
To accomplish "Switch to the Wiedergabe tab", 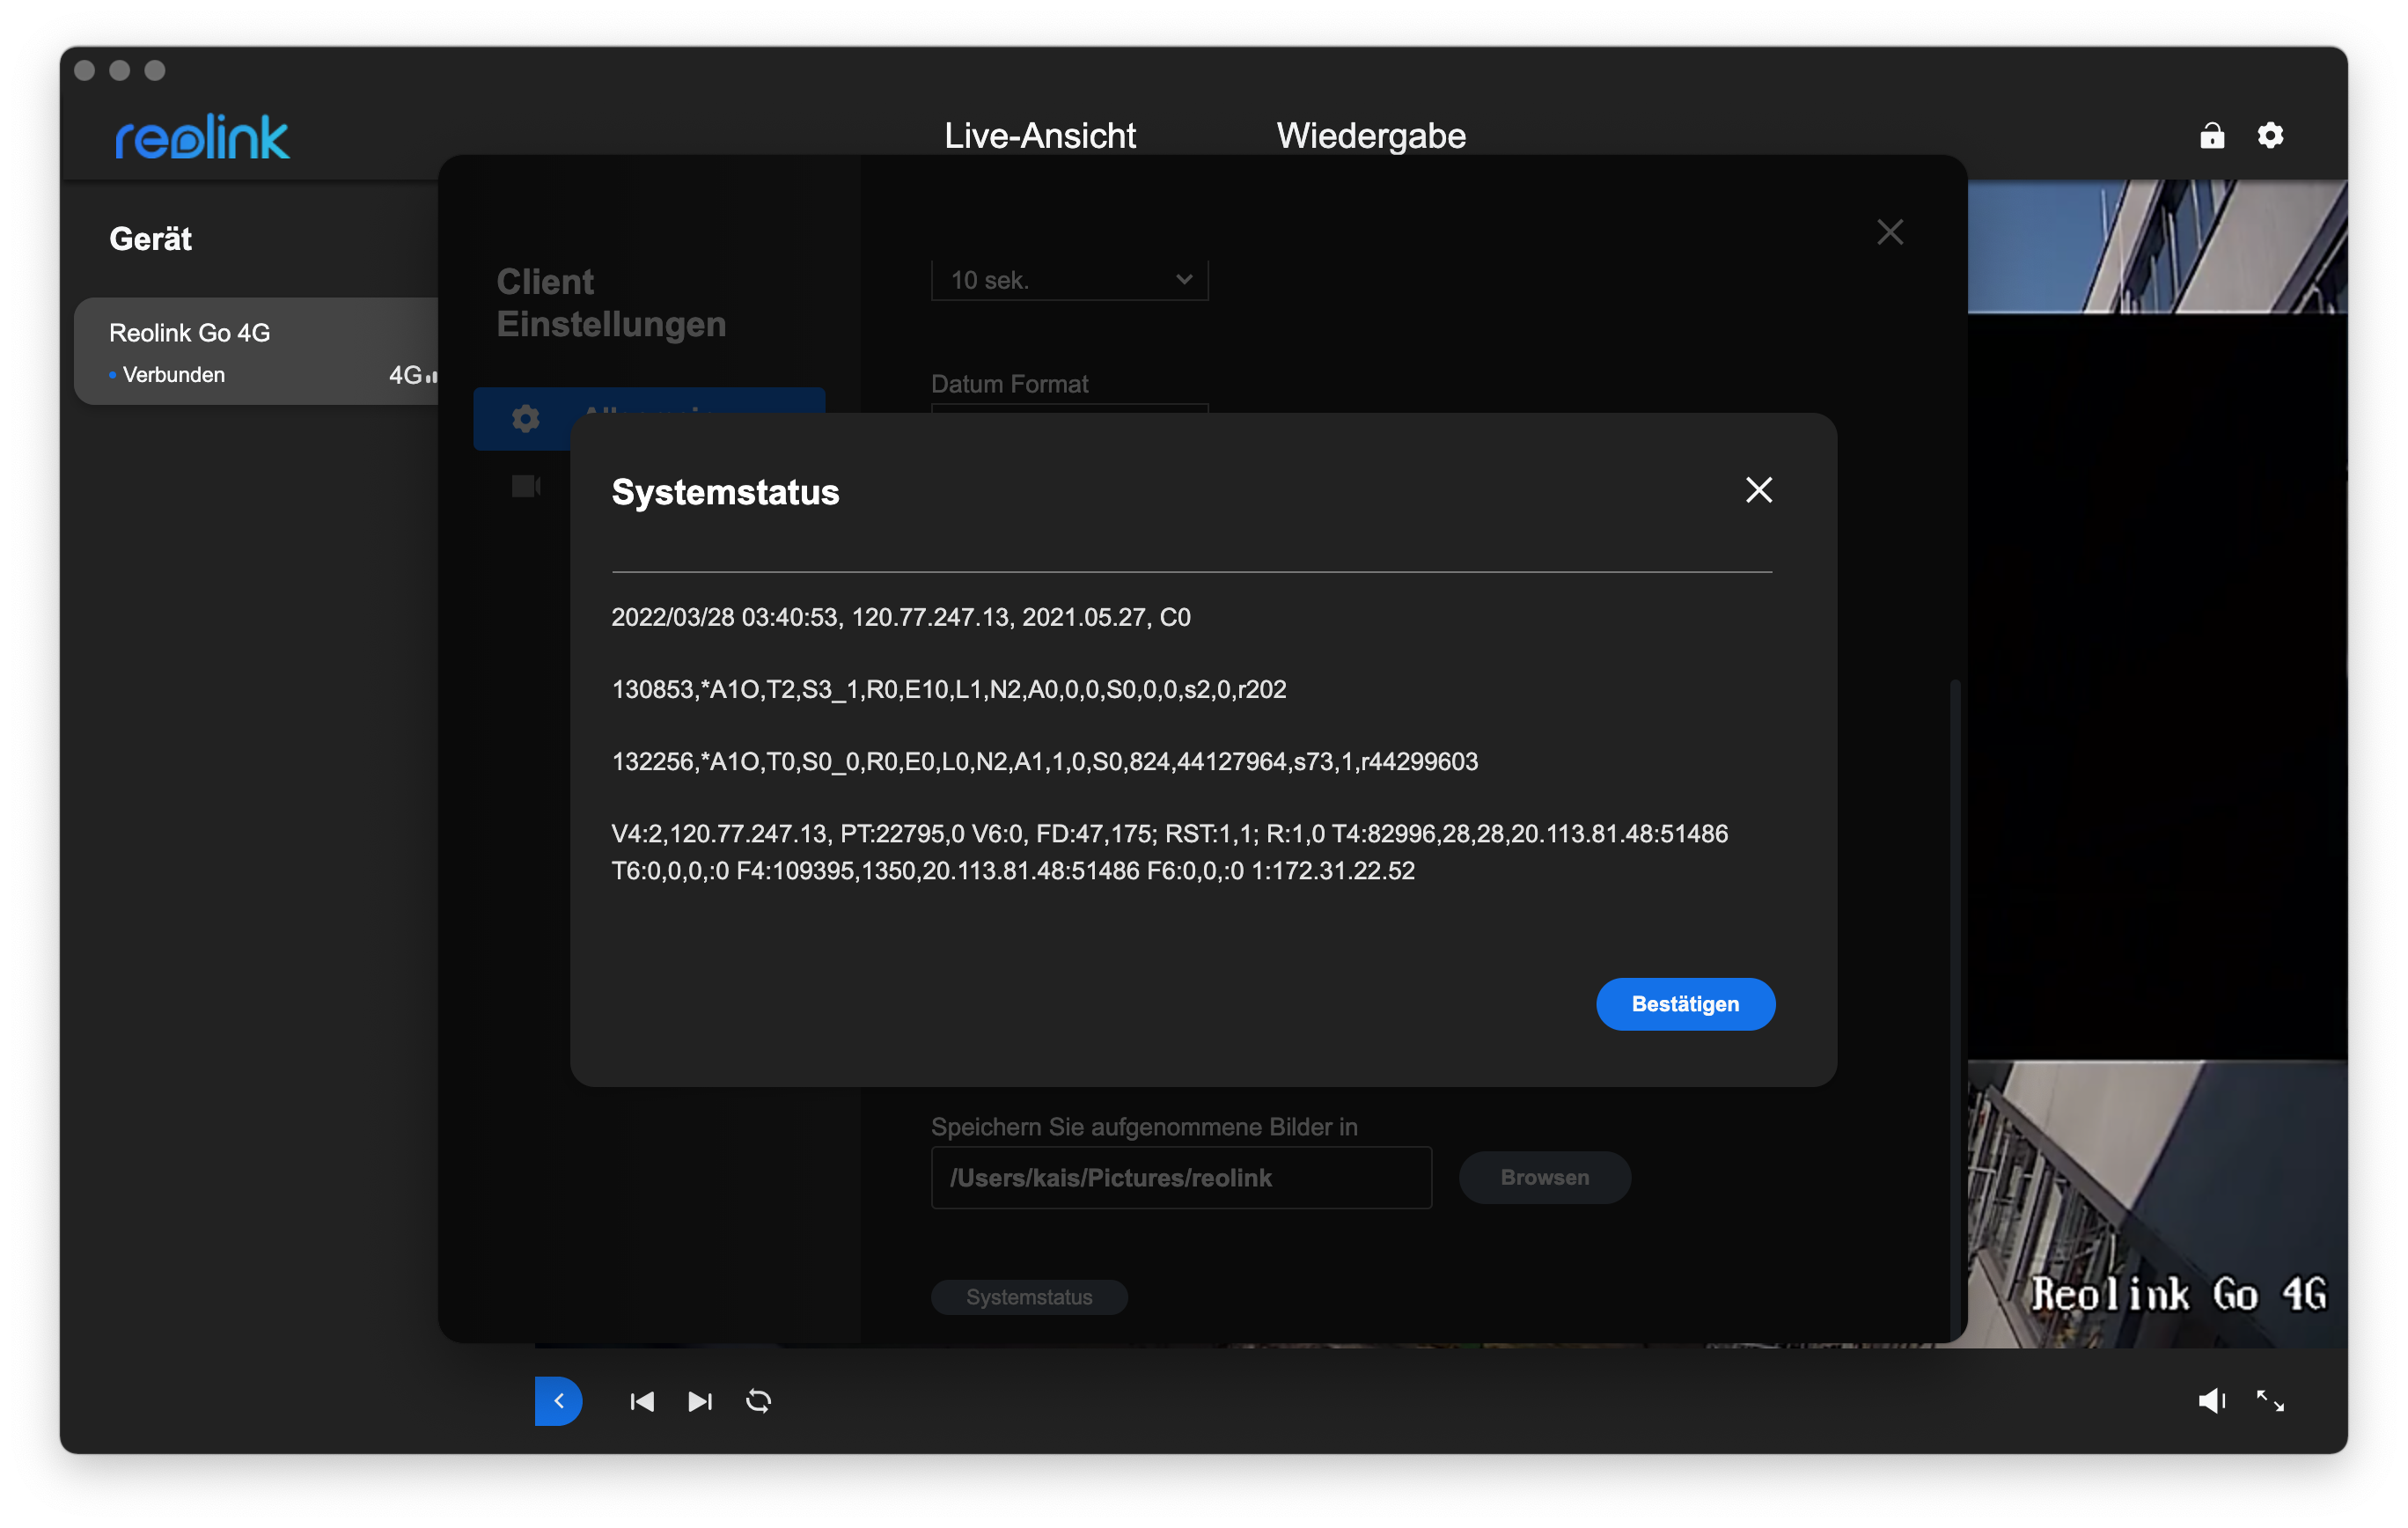I will coord(1370,136).
